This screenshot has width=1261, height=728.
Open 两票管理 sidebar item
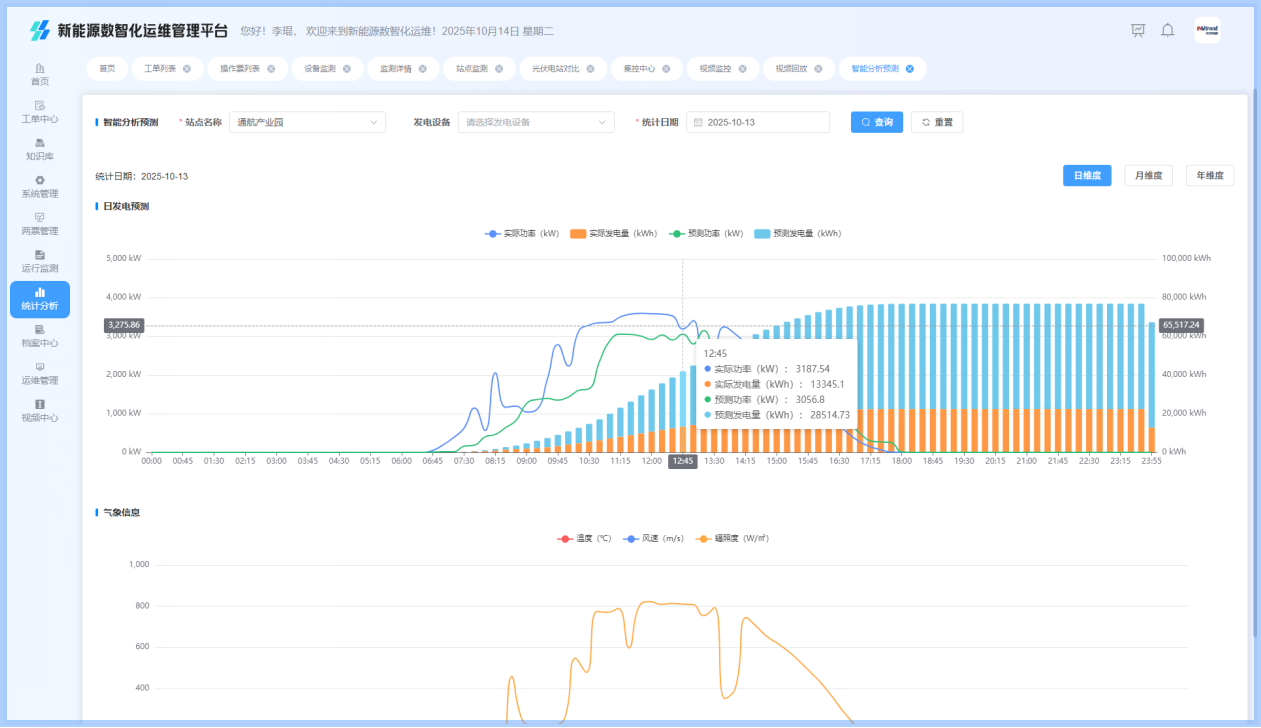pos(40,223)
